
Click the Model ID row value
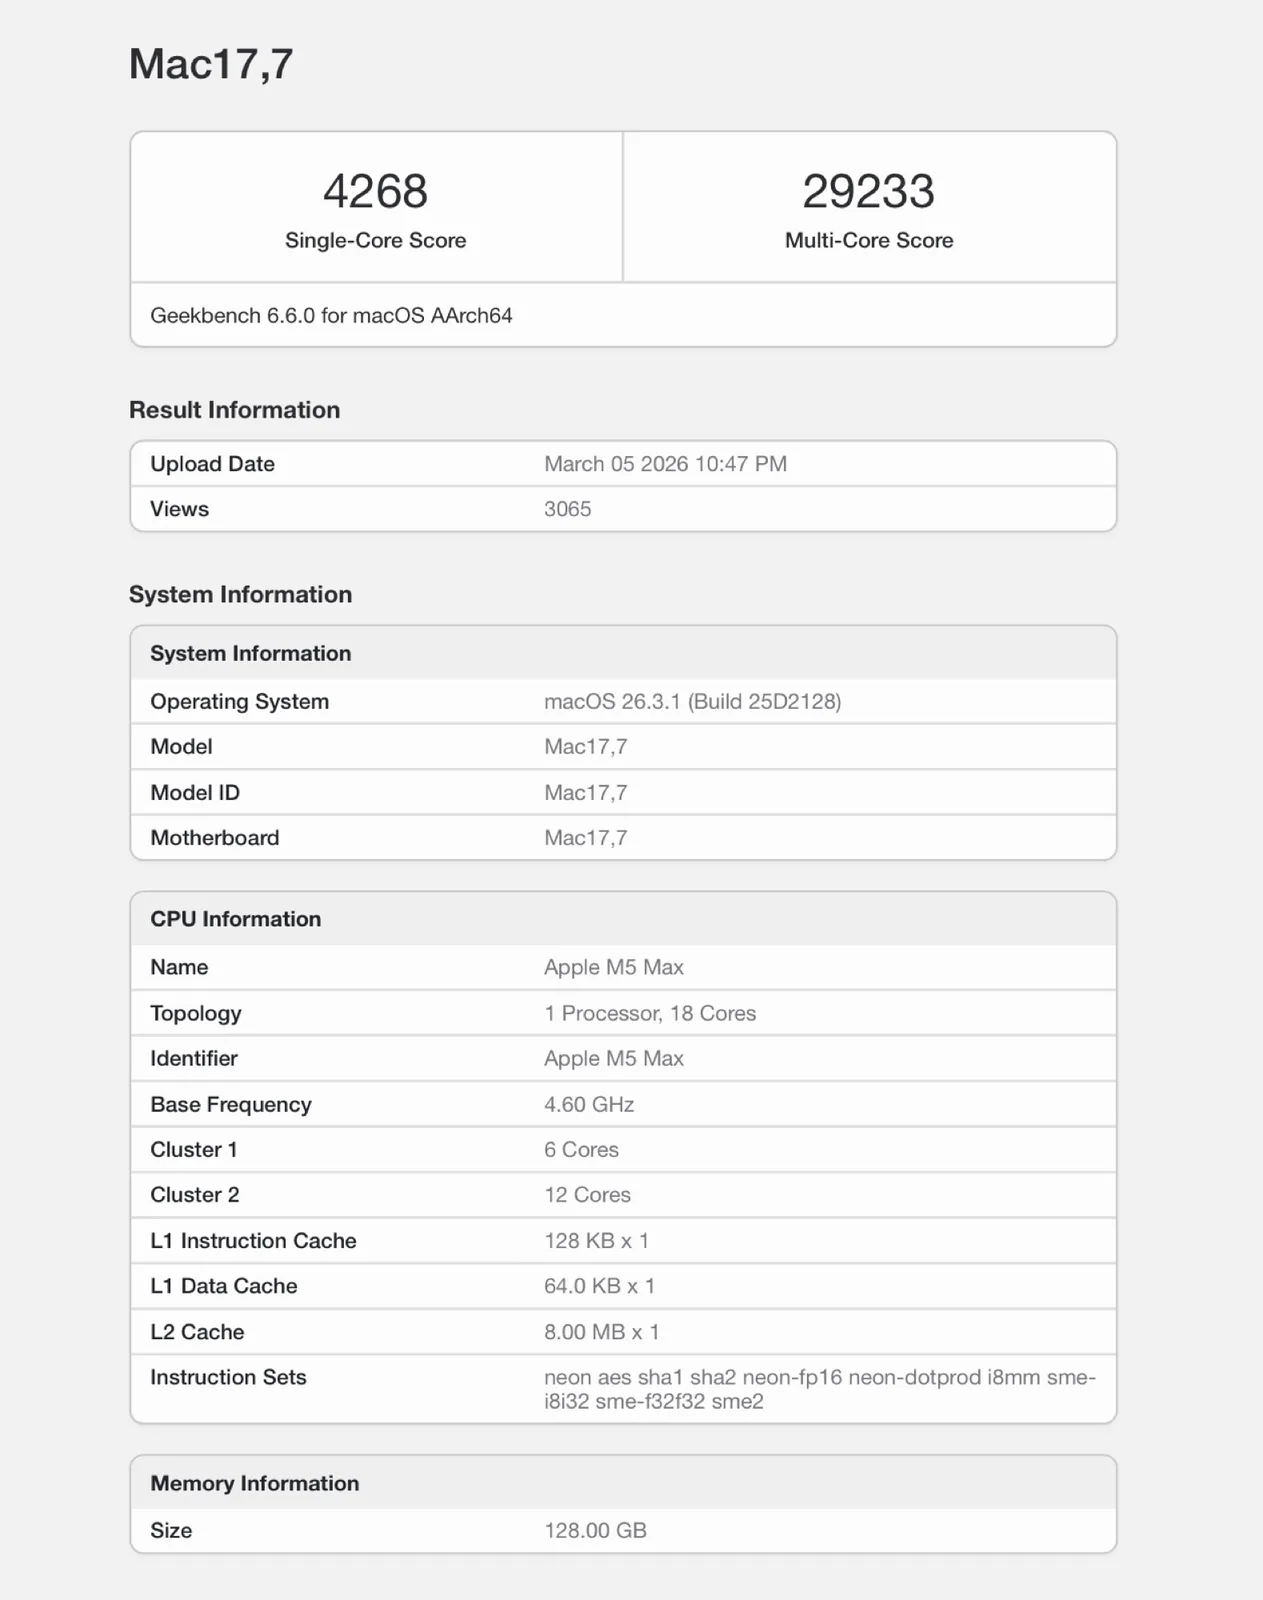pos(585,793)
